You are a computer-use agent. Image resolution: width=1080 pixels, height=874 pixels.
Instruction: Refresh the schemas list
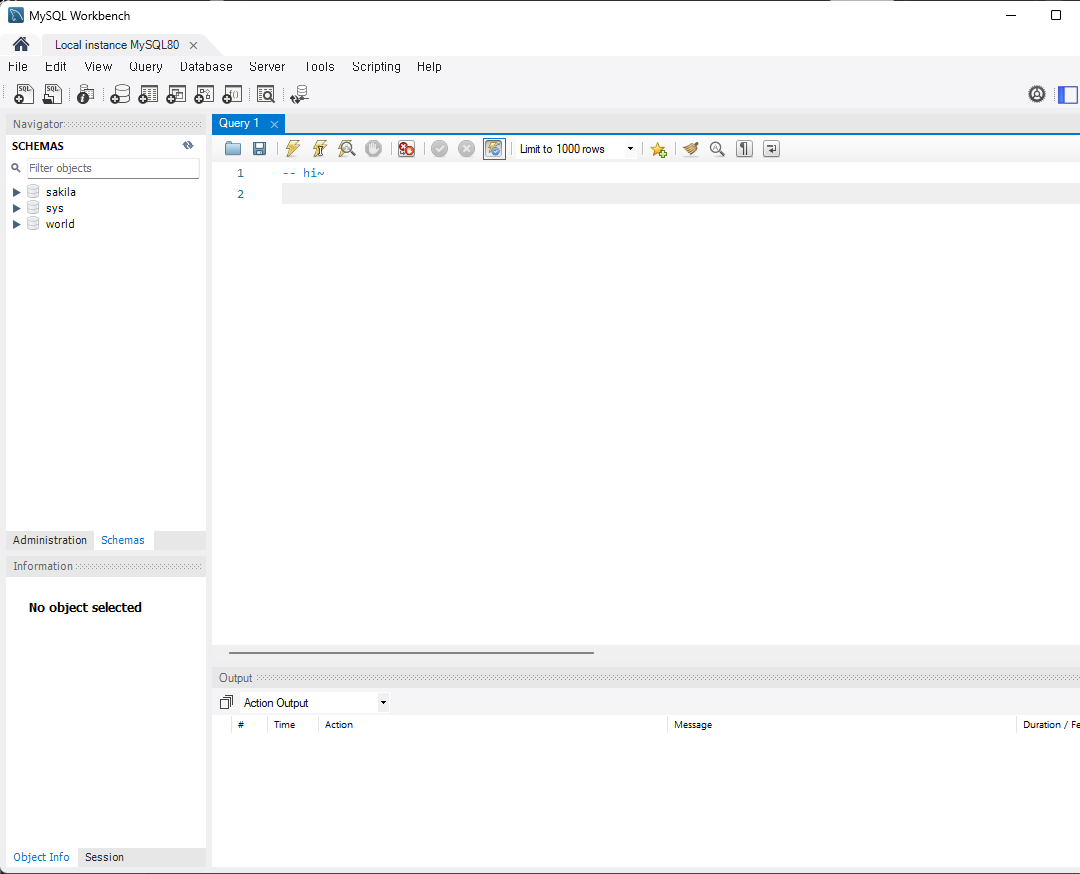click(188, 145)
